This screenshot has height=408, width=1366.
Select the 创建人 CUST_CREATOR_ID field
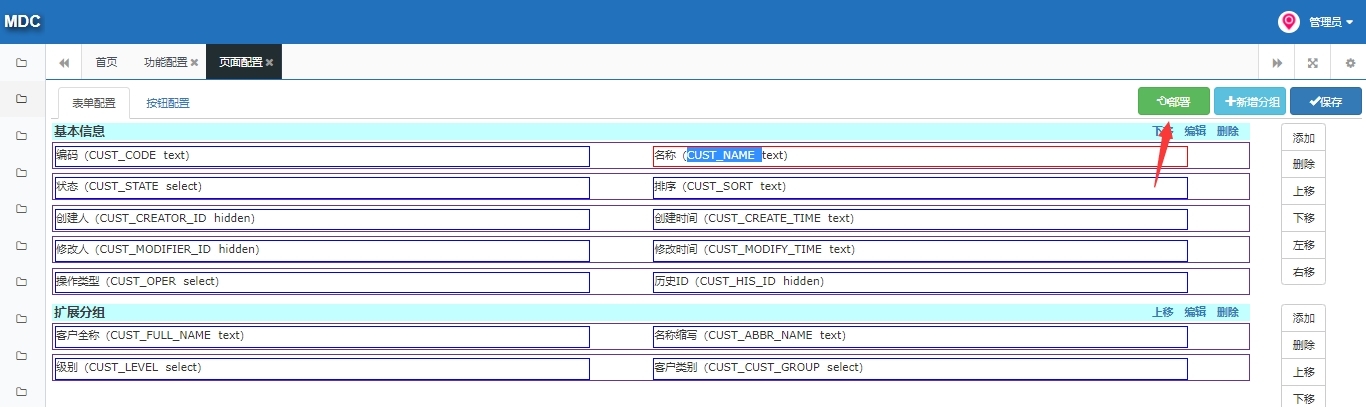click(x=321, y=219)
